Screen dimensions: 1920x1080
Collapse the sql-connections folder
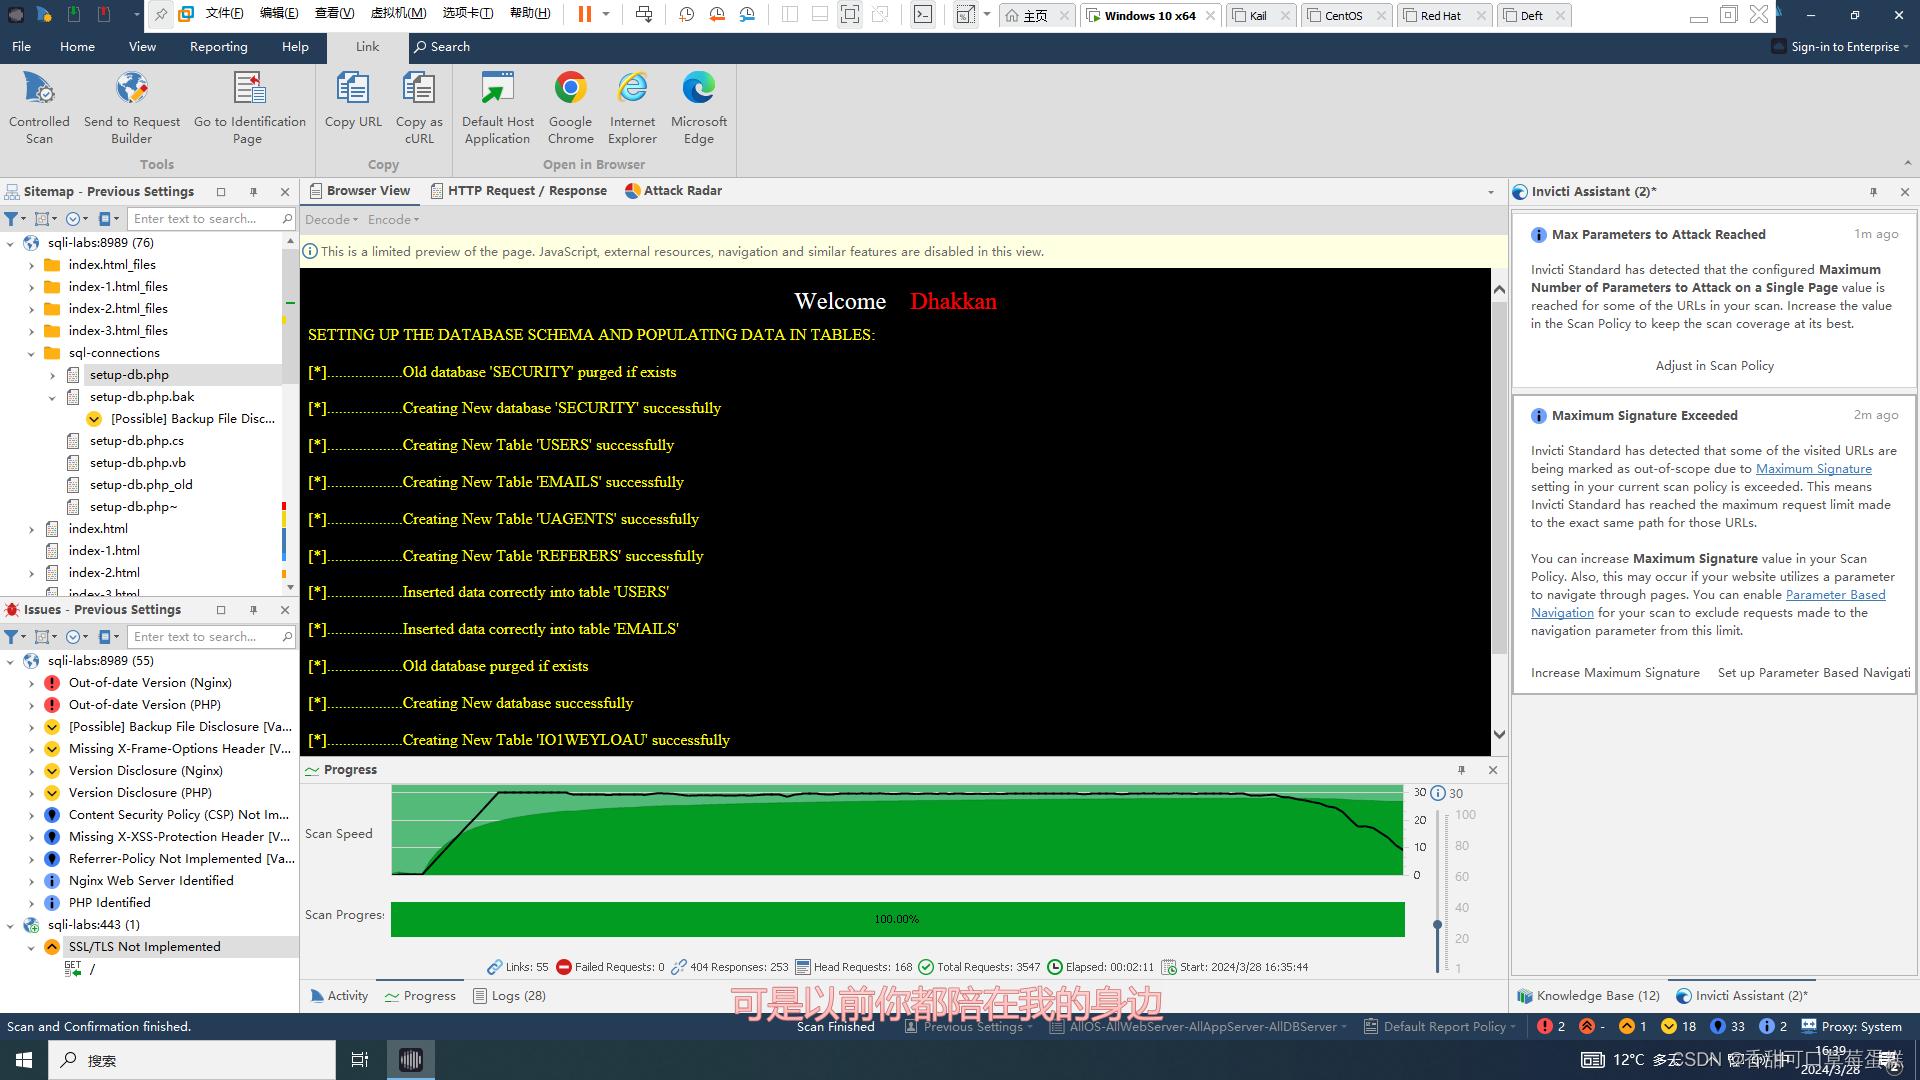click(31, 353)
